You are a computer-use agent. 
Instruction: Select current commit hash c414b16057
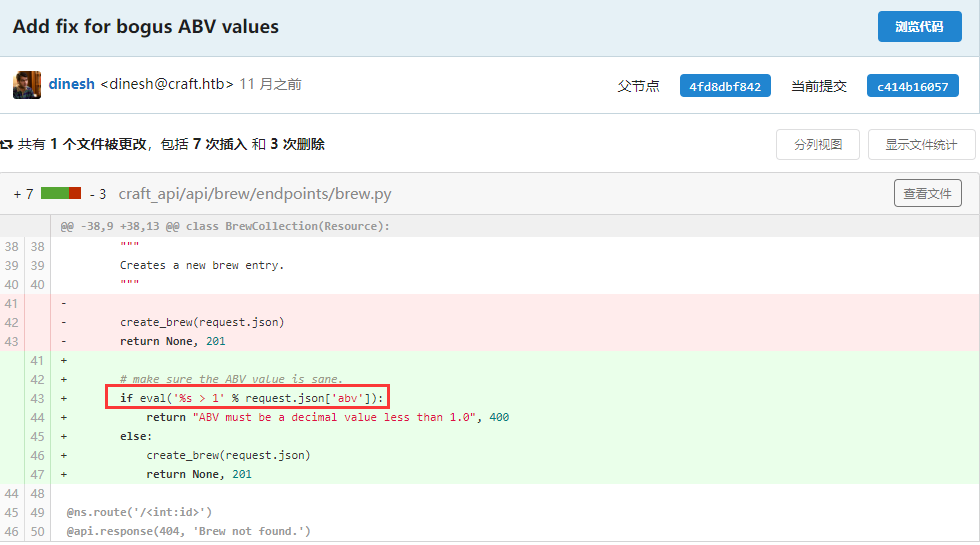(x=912, y=86)
